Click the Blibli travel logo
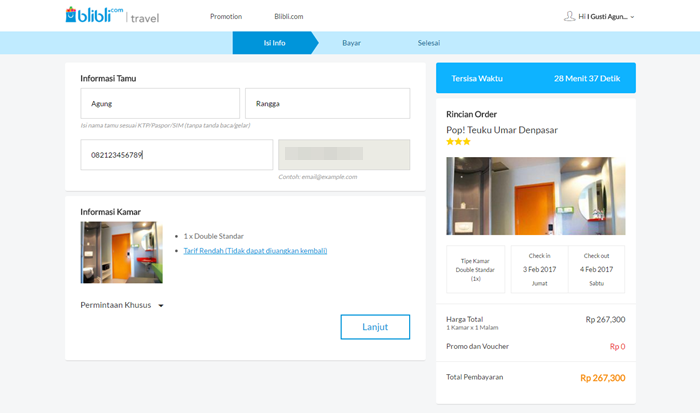 point(111,16)
